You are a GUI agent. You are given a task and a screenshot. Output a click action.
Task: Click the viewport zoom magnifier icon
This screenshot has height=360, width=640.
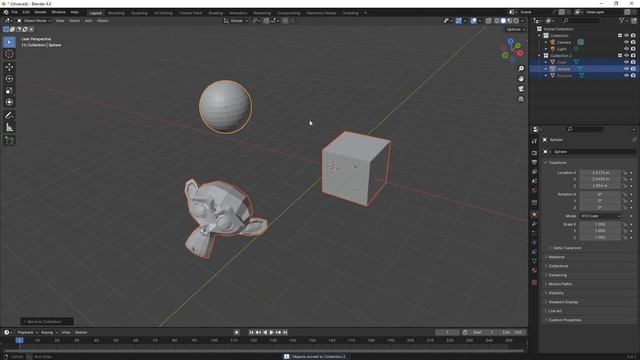(521, 69)
